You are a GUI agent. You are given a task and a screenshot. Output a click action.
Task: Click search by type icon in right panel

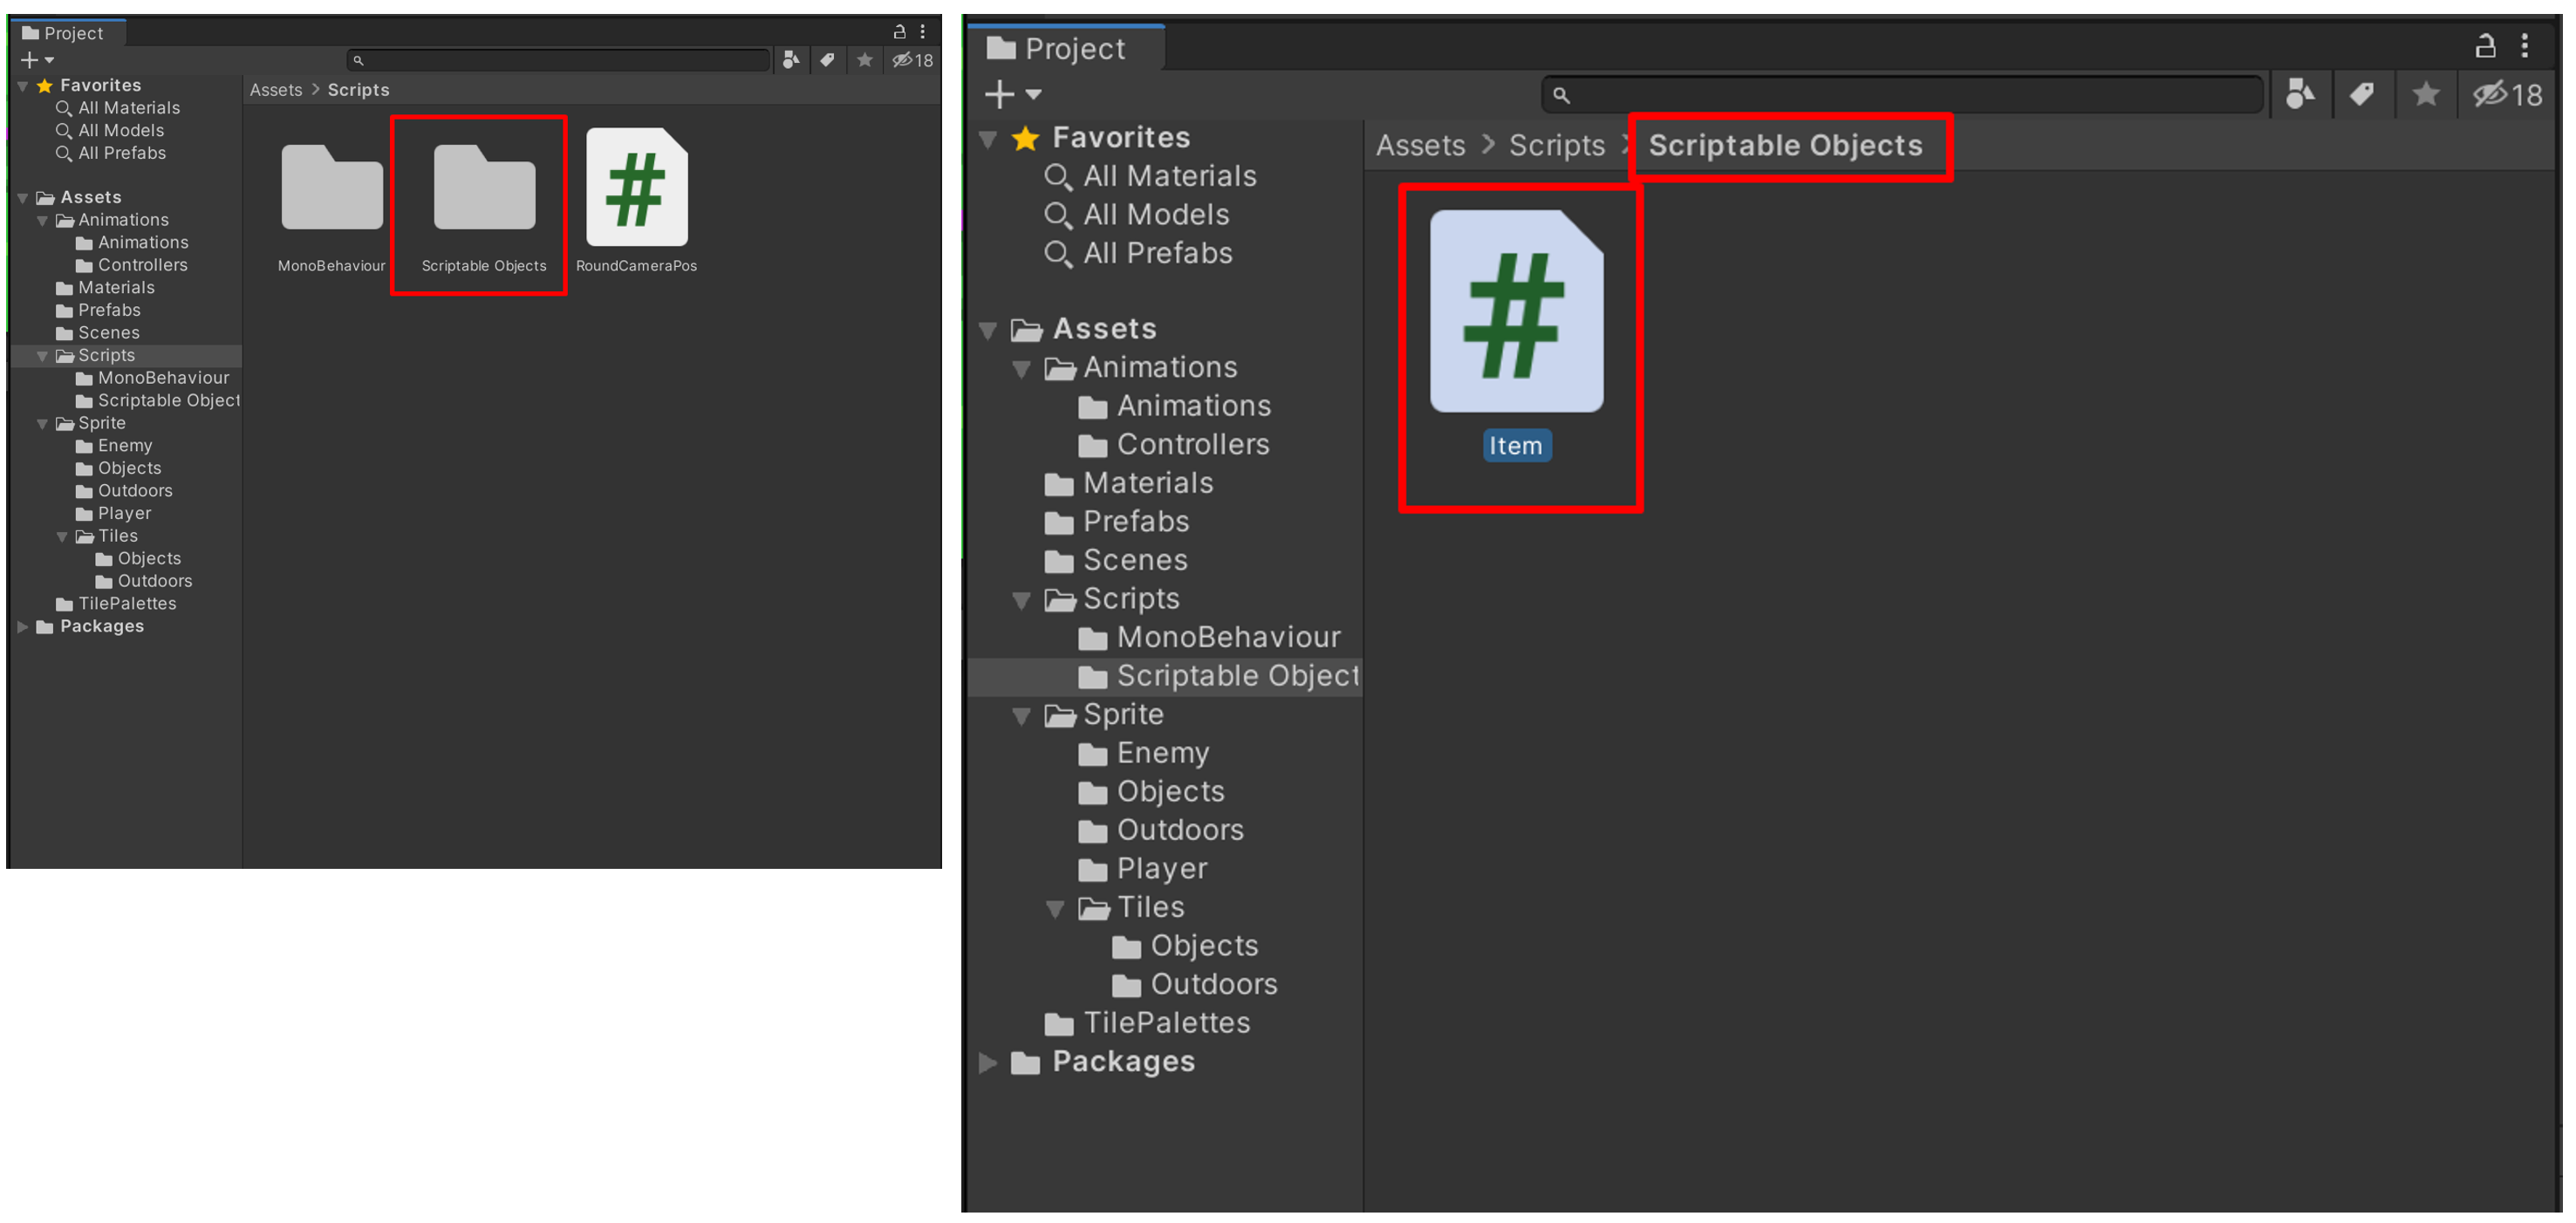pyautogui.click(x=2299, y=94)
